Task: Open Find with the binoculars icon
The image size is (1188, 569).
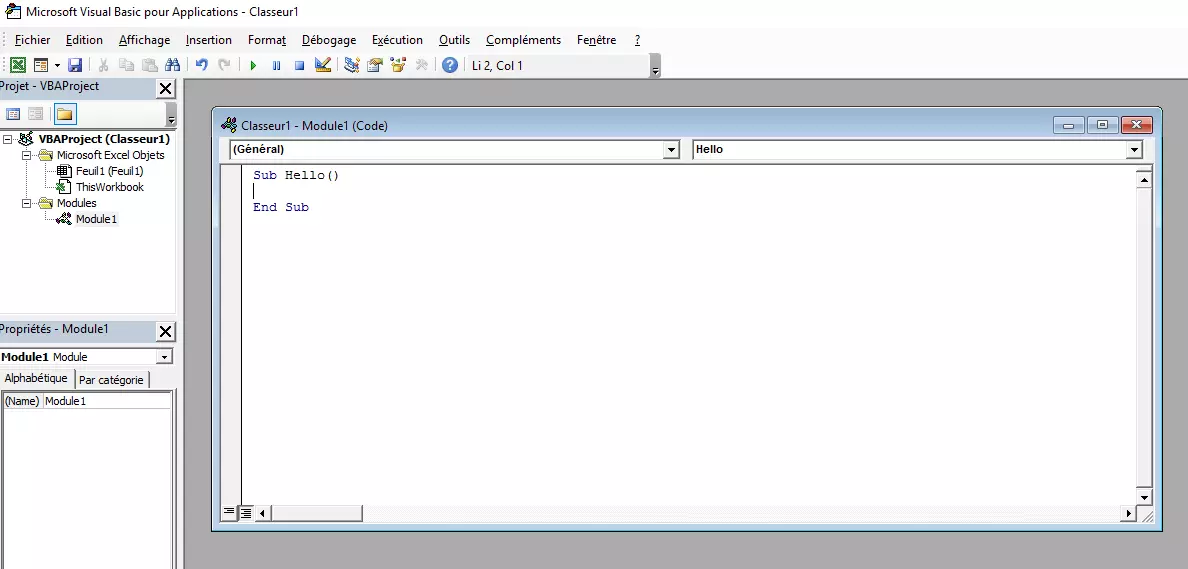Action: 172,65
